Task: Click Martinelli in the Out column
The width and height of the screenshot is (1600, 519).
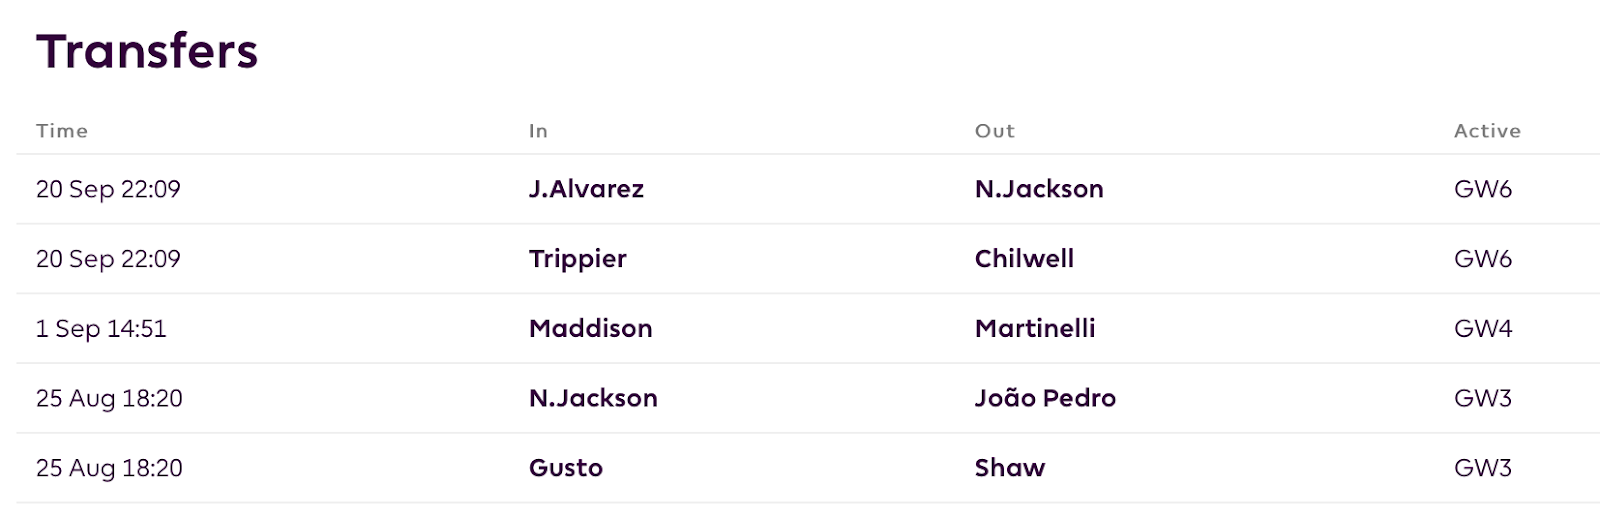Action: 1035,328
